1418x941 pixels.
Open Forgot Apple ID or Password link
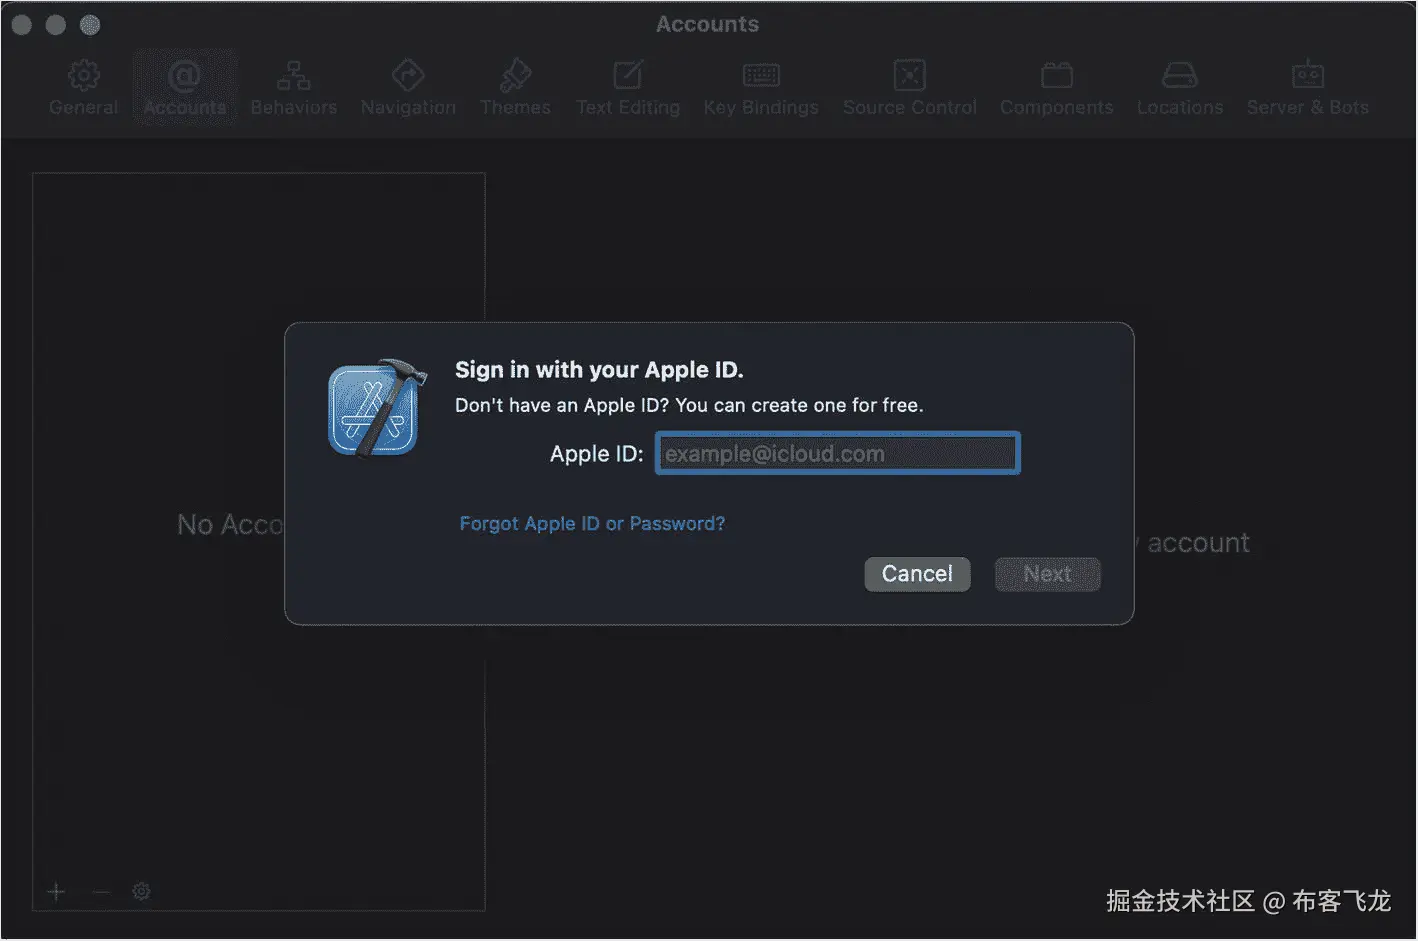click(592, 523)
